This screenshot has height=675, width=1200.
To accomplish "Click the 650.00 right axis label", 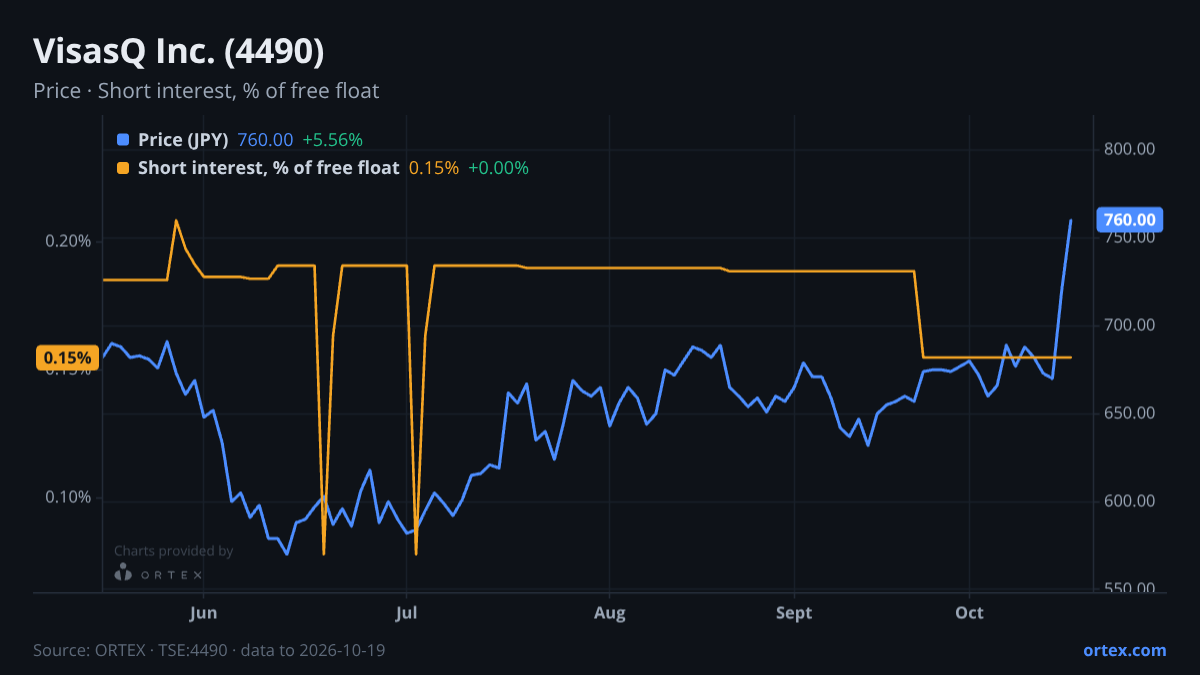I will tap(1130, 413).
